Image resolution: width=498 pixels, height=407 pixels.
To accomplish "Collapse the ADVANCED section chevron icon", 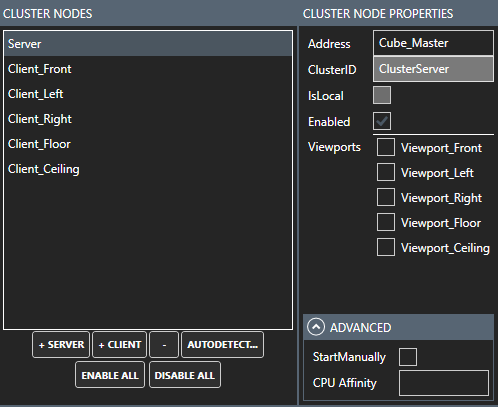I will click(x=316, y=327).
